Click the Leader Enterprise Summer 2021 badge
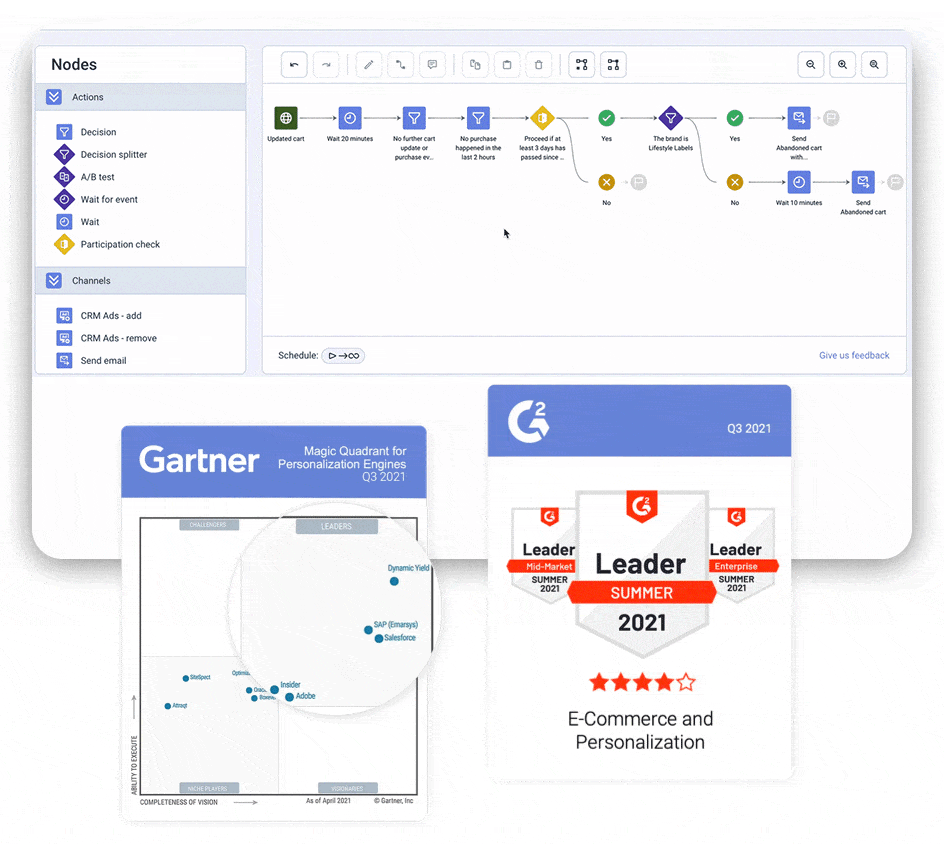Viewport: 944px width, 844px height. pos(742,554)
